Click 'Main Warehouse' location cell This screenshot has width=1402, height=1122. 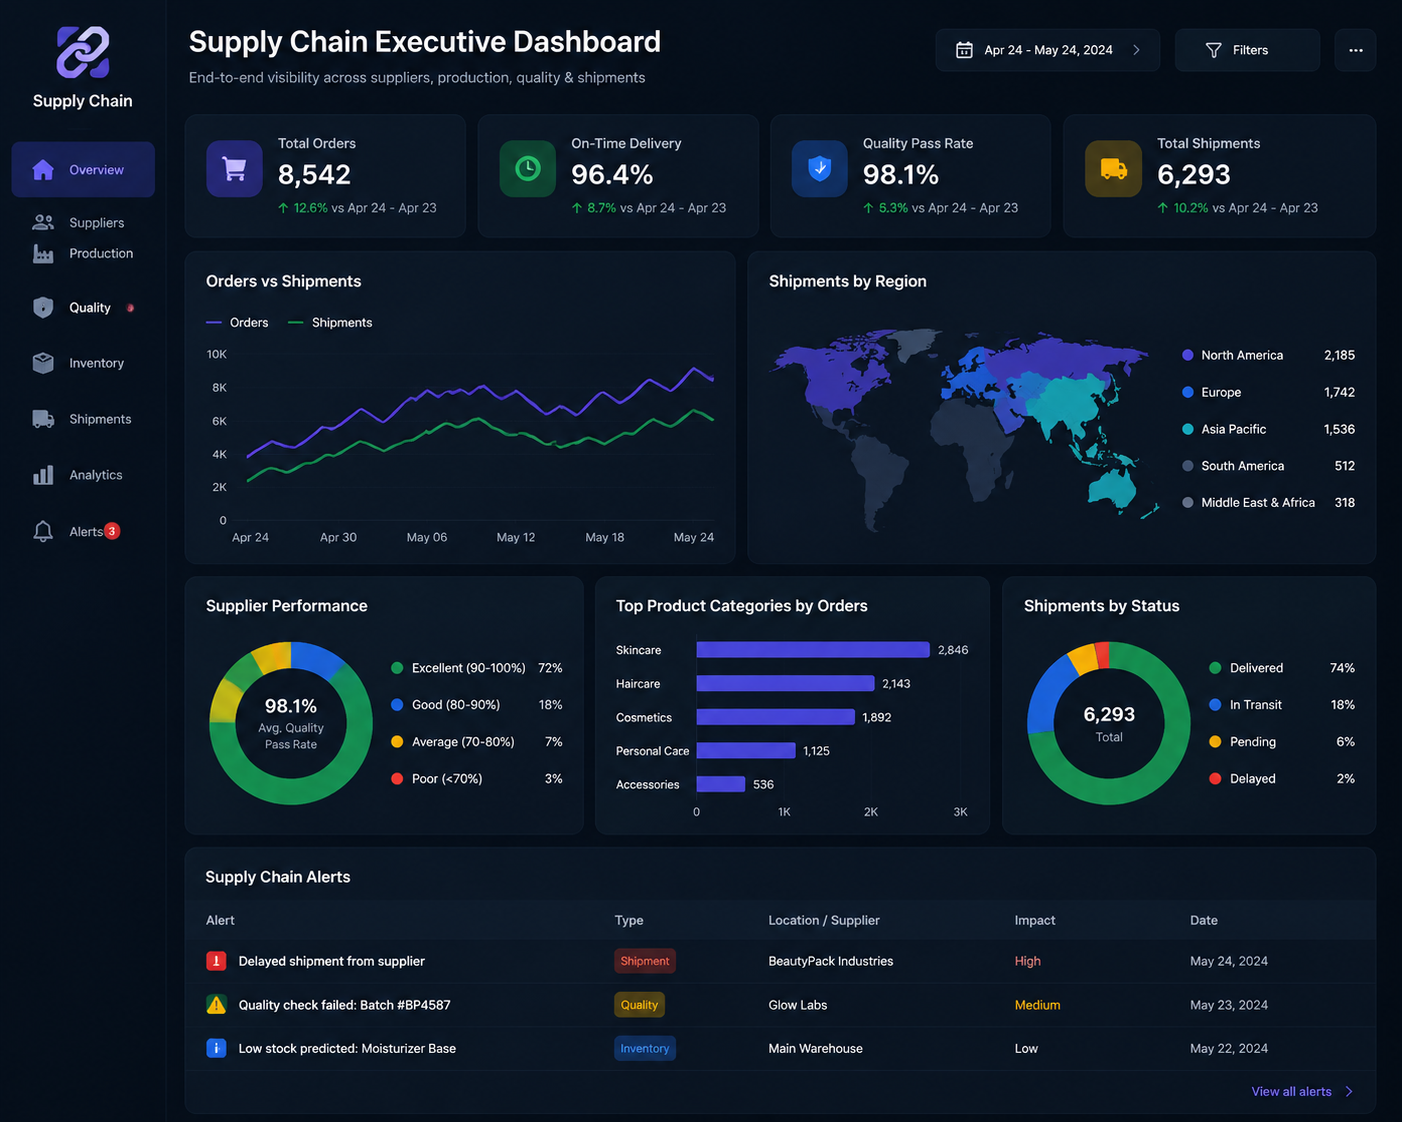816,1048
